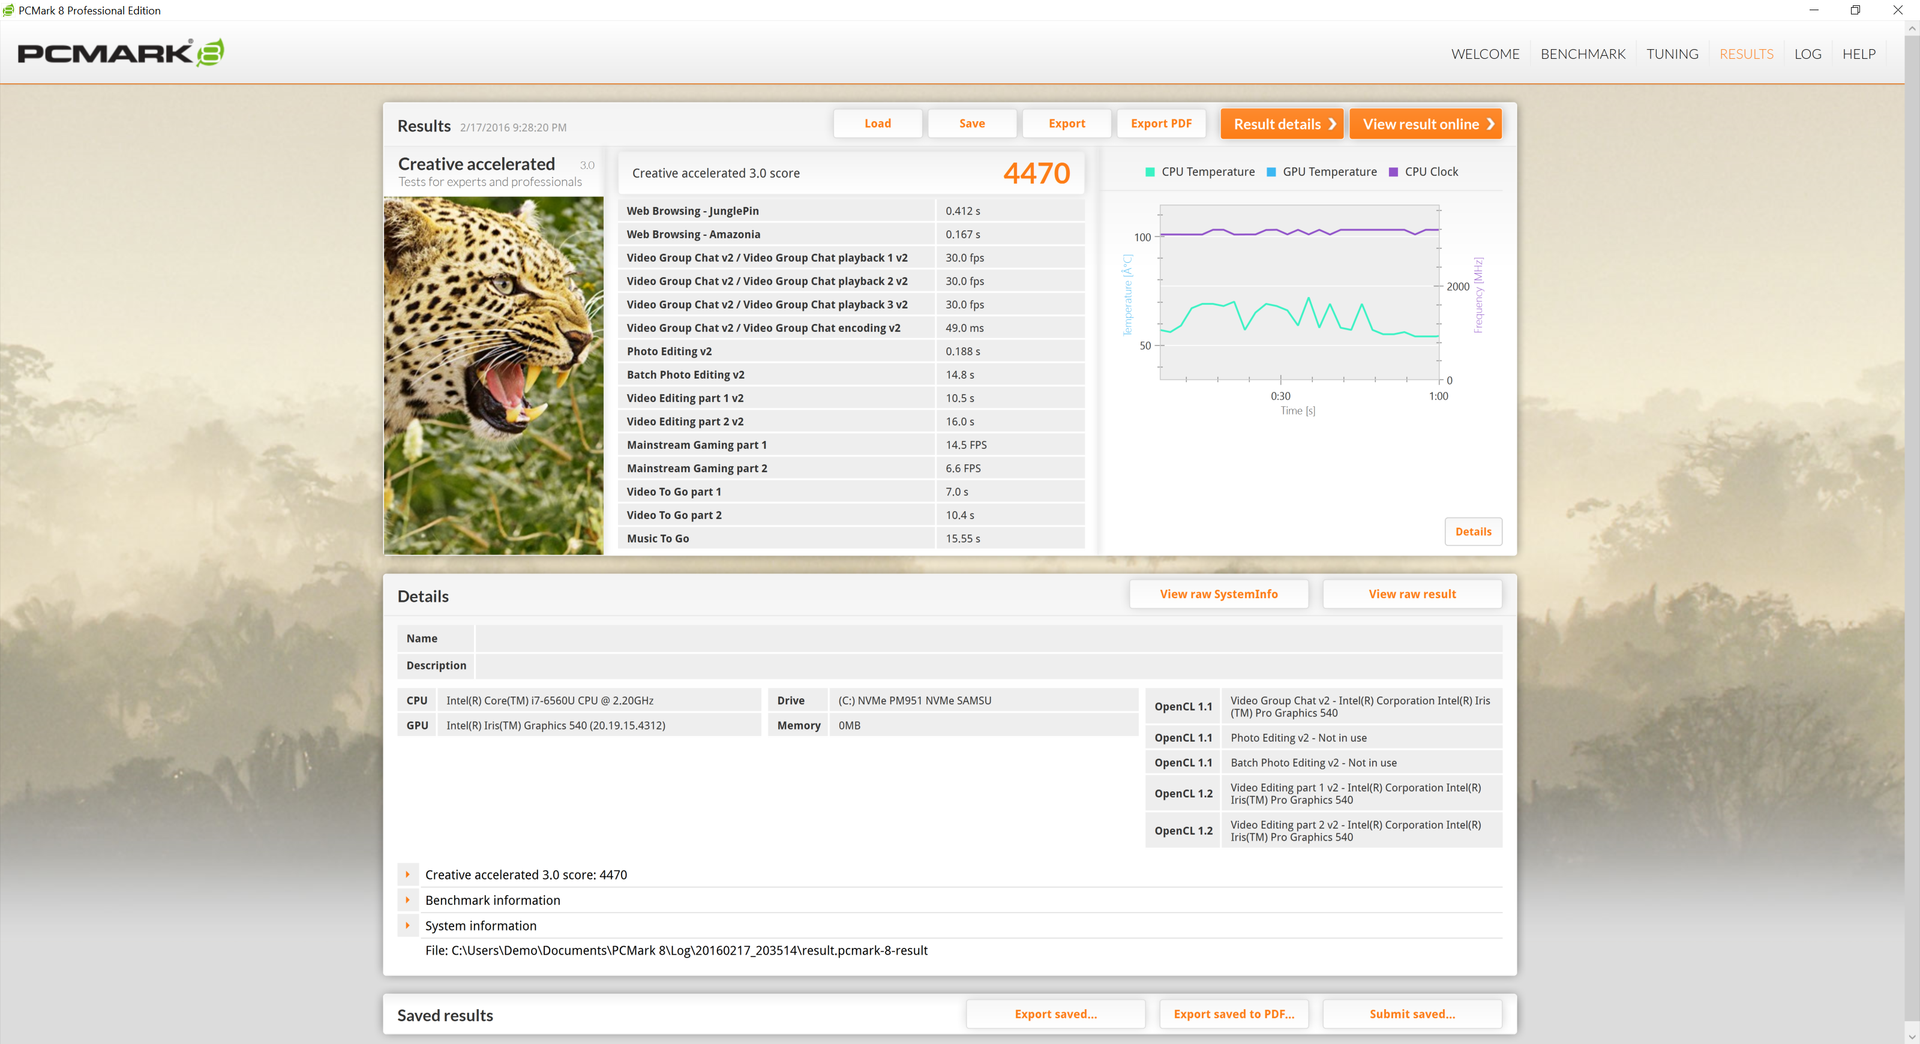Screen dimensions: 1920x1044
Task: Click View result online
Action: (1426, 124)
